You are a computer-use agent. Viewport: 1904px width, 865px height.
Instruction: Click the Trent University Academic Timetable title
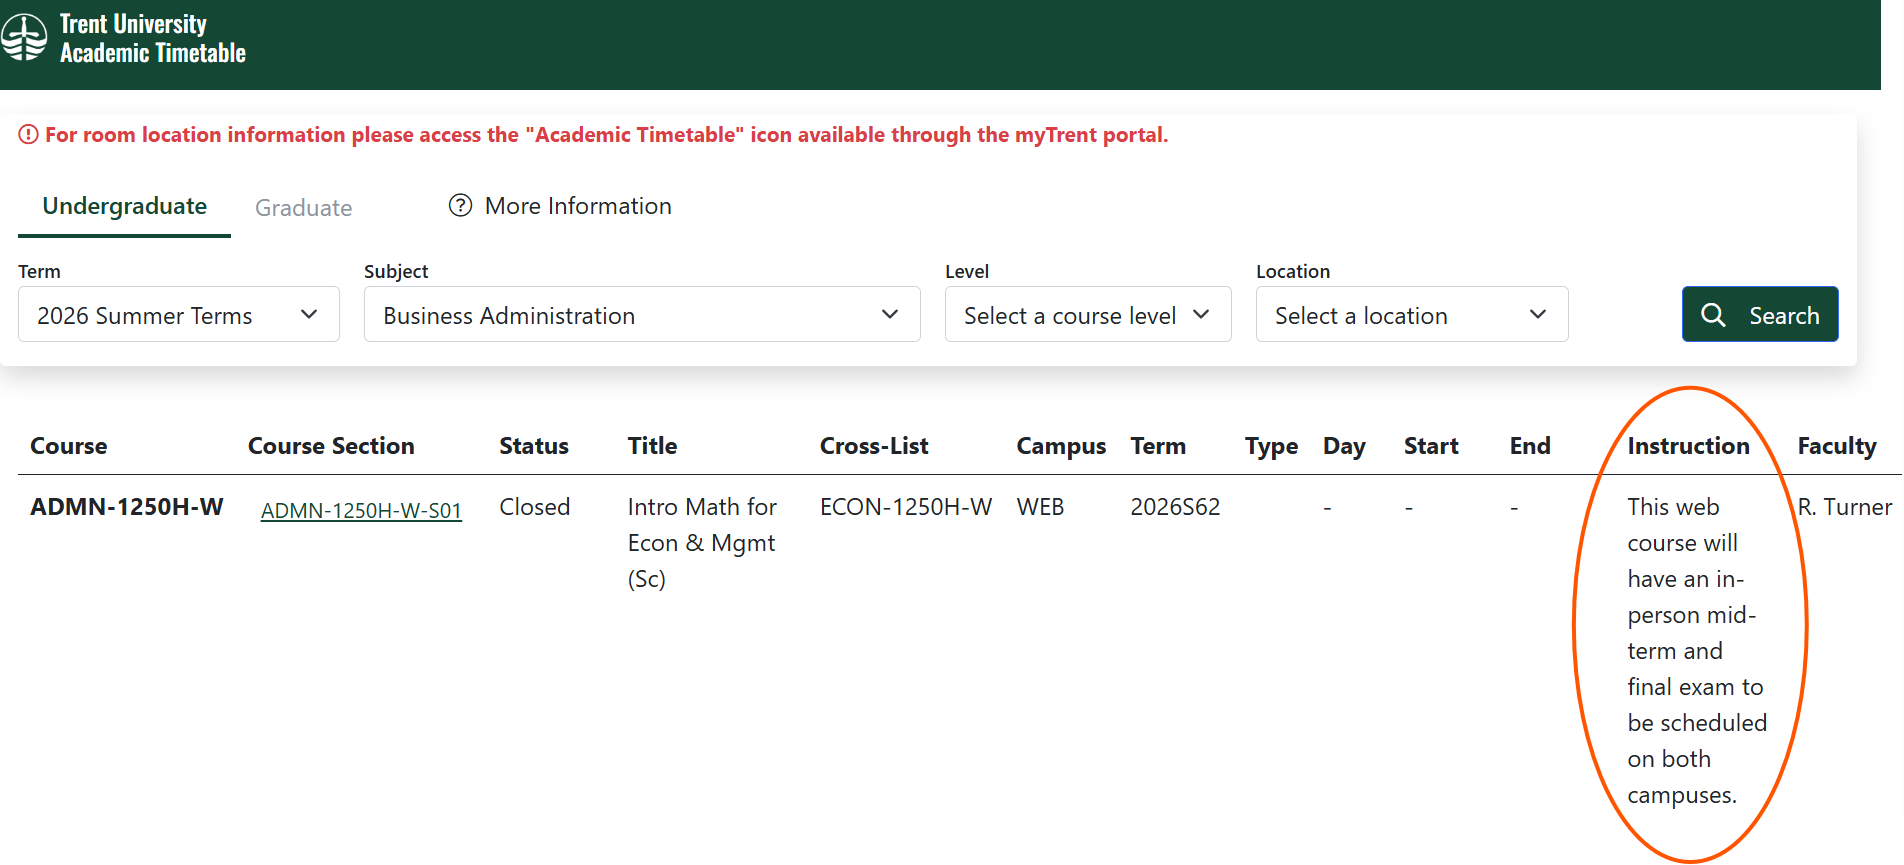pos(152,38)
